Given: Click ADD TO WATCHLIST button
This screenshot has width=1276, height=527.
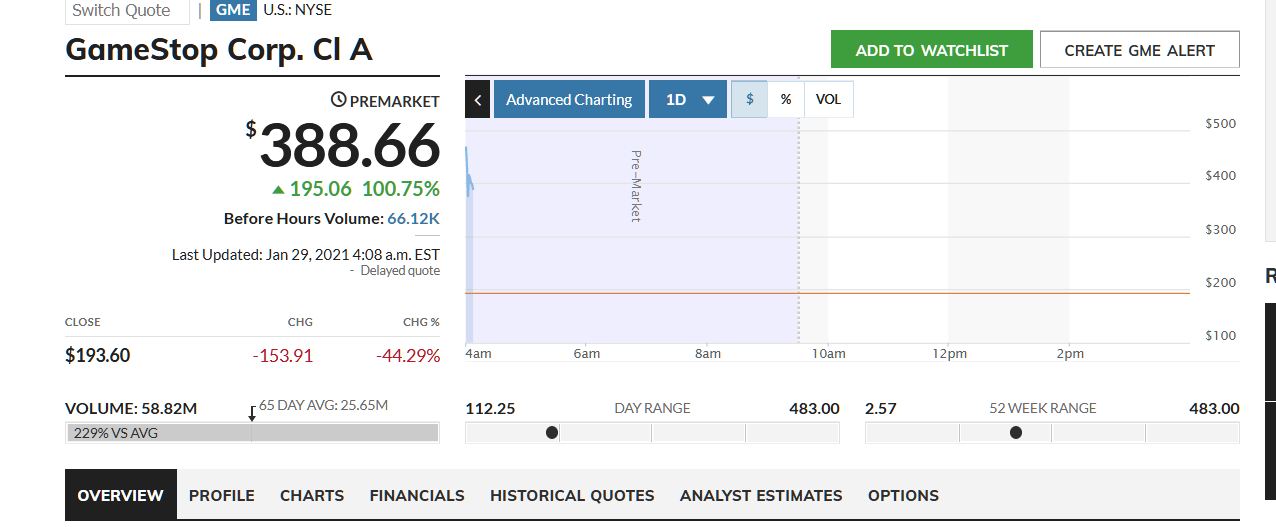Looking at the screenshot, I should [x=932, y=50].
